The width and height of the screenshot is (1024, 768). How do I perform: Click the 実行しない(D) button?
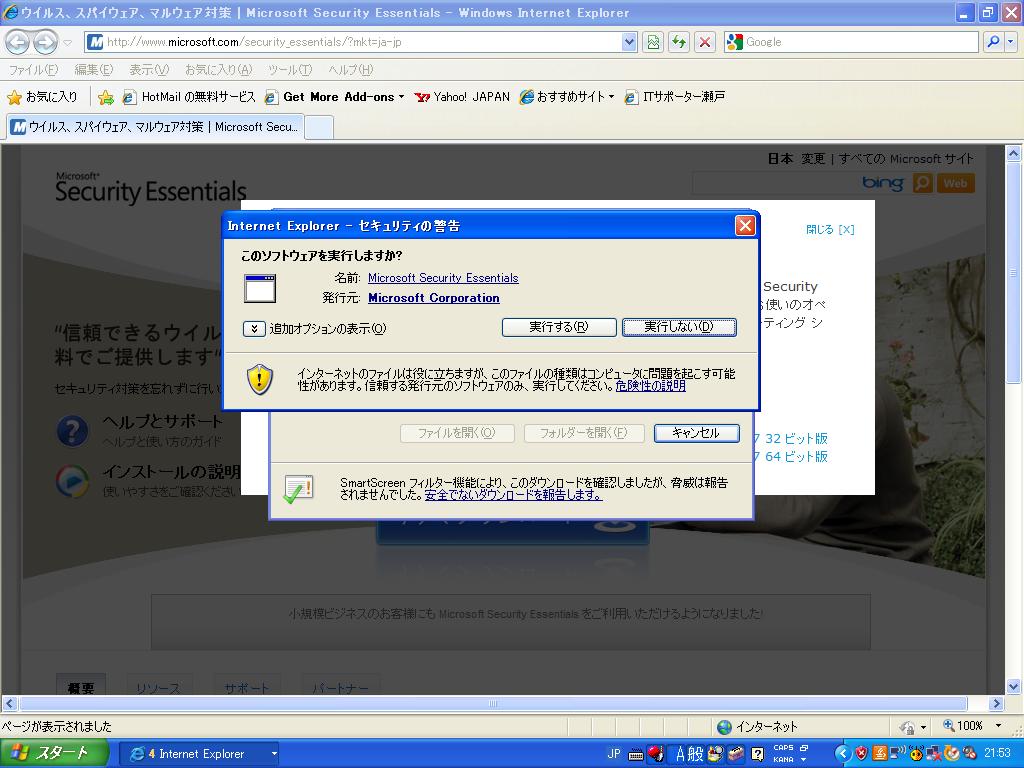679,327
